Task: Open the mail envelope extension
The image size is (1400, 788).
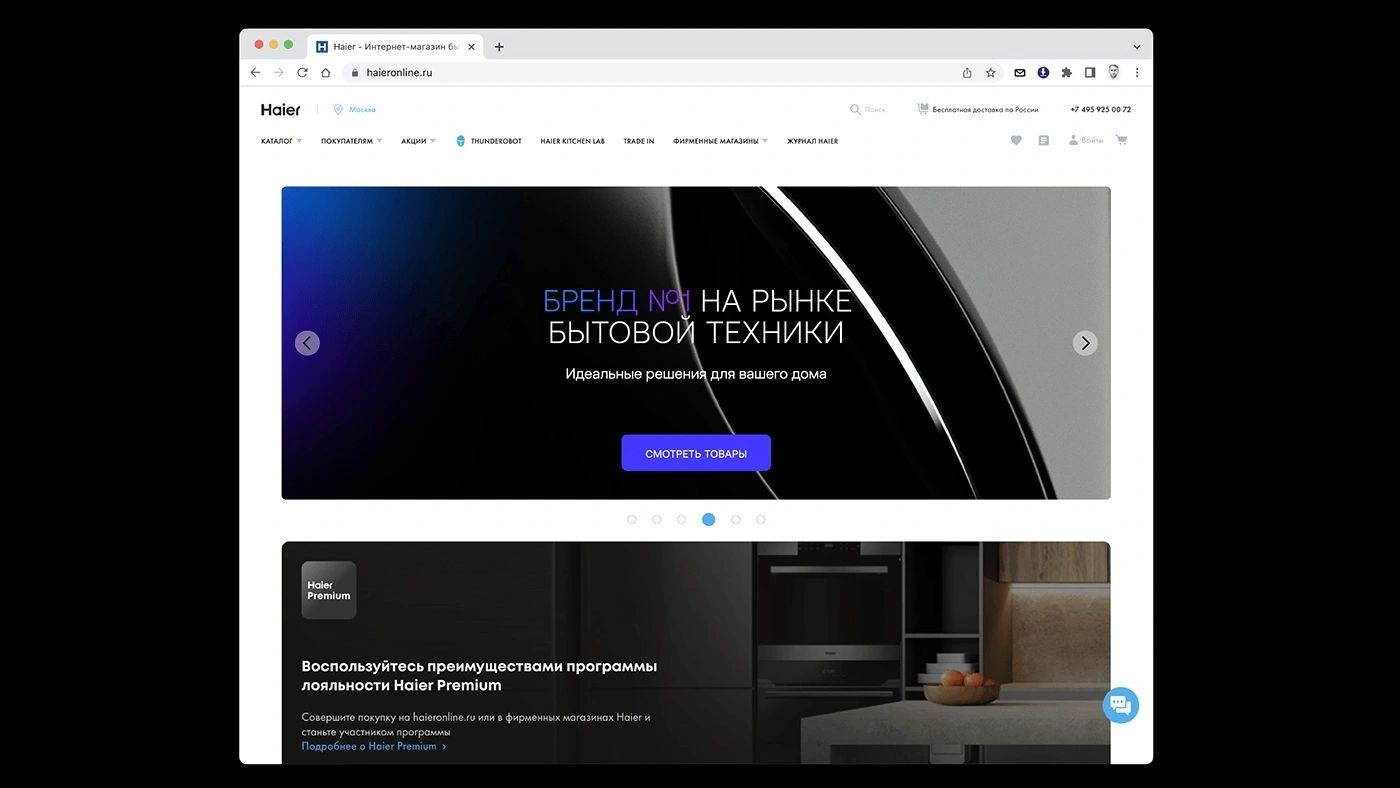Action: (x=1020, y=72)
